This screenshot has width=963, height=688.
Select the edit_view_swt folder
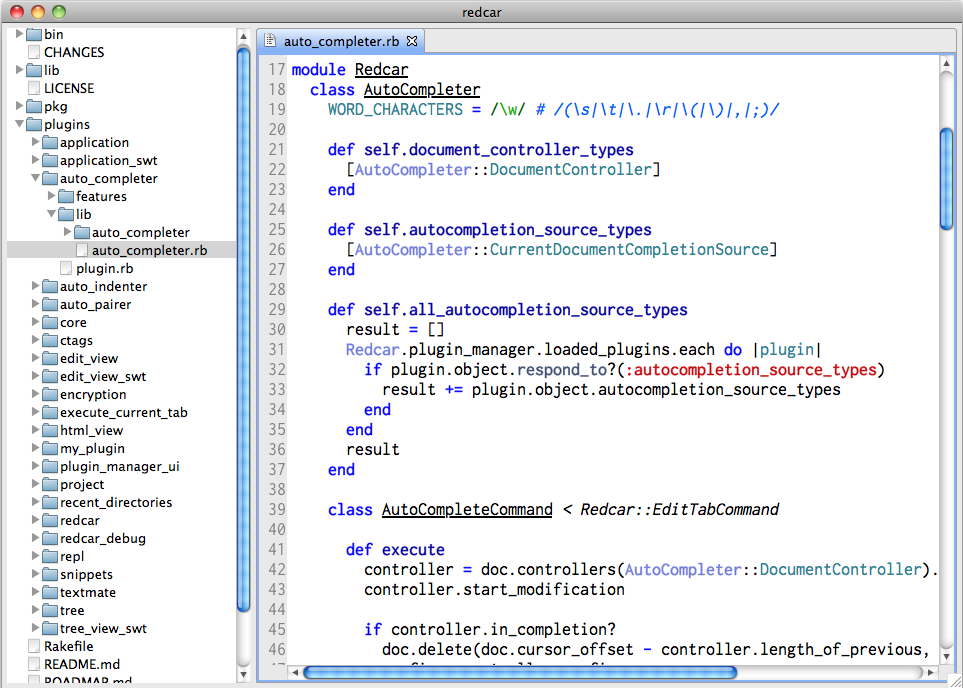pyautogui.click(x=103, y=377)
